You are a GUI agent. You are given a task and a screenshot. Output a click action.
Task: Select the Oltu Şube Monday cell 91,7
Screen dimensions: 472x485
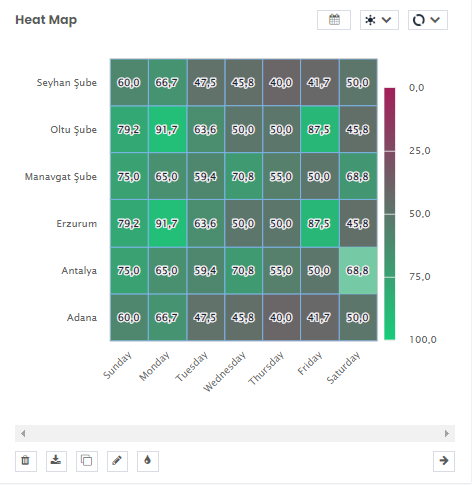(168, 129)
